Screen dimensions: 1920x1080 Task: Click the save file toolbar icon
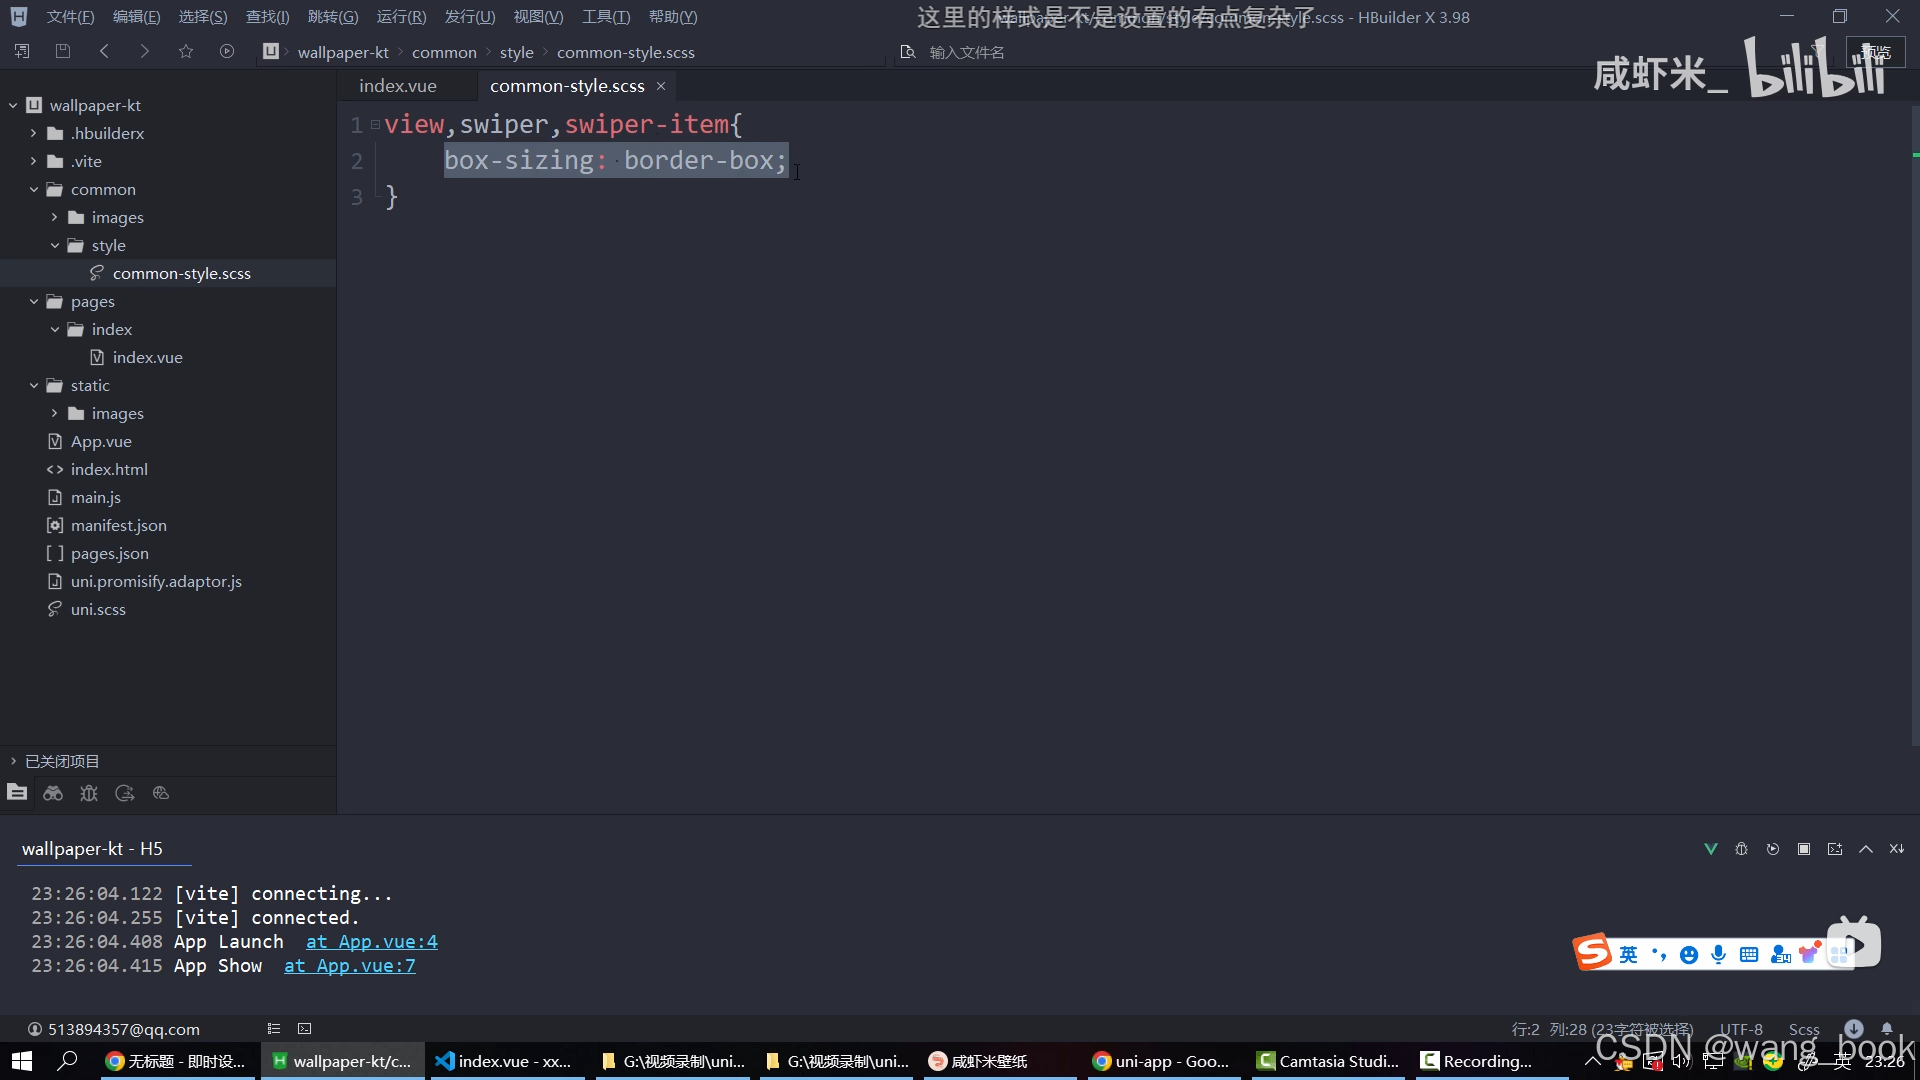(62, 51)
